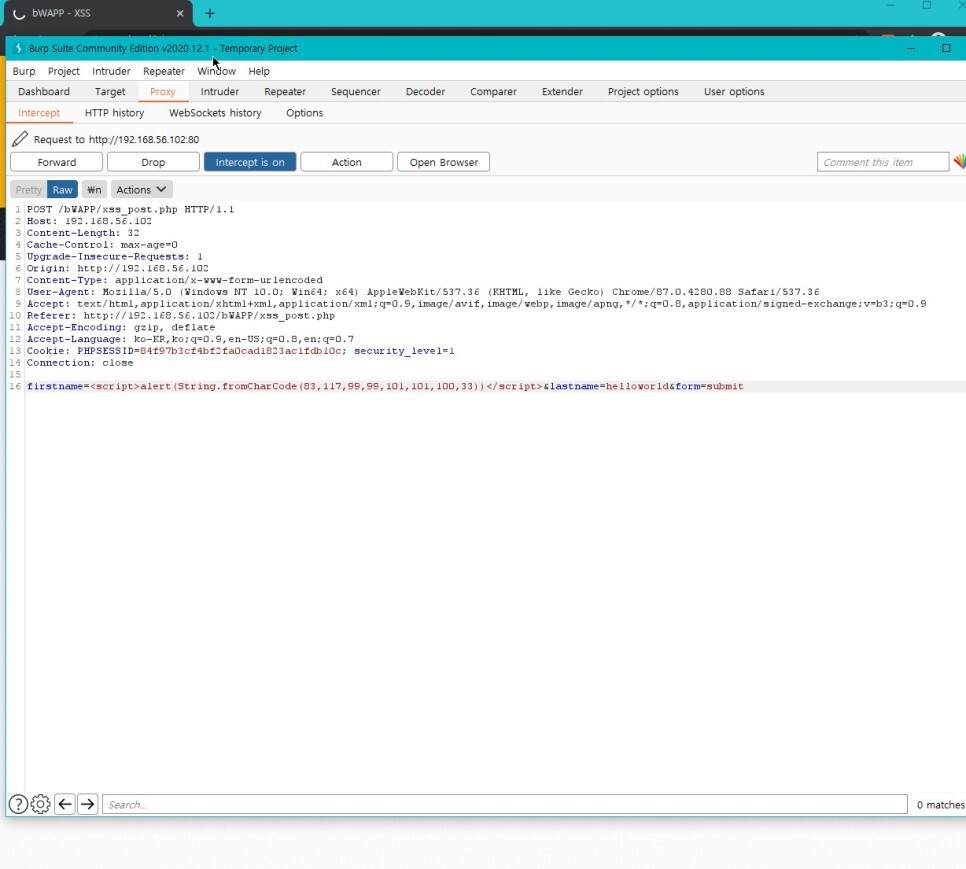The height and width of the screenshot is (869, 966).
Task: Click the Content-Length: 32 header
Action: (x=83, y=233)
